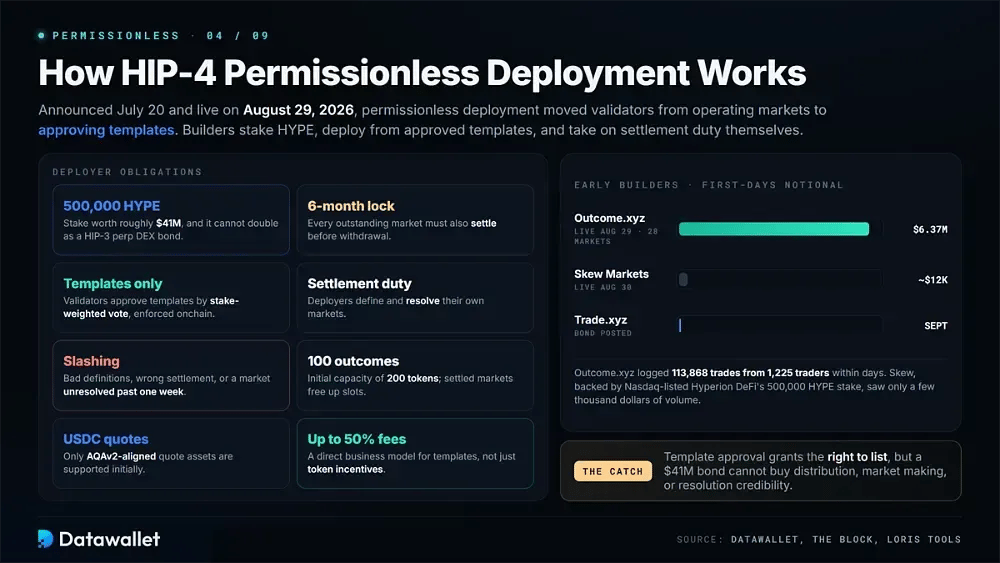Click '113,868 trades from 1,225 traders' text
The image size is (1000, 563).
click(x=750, y=373)
